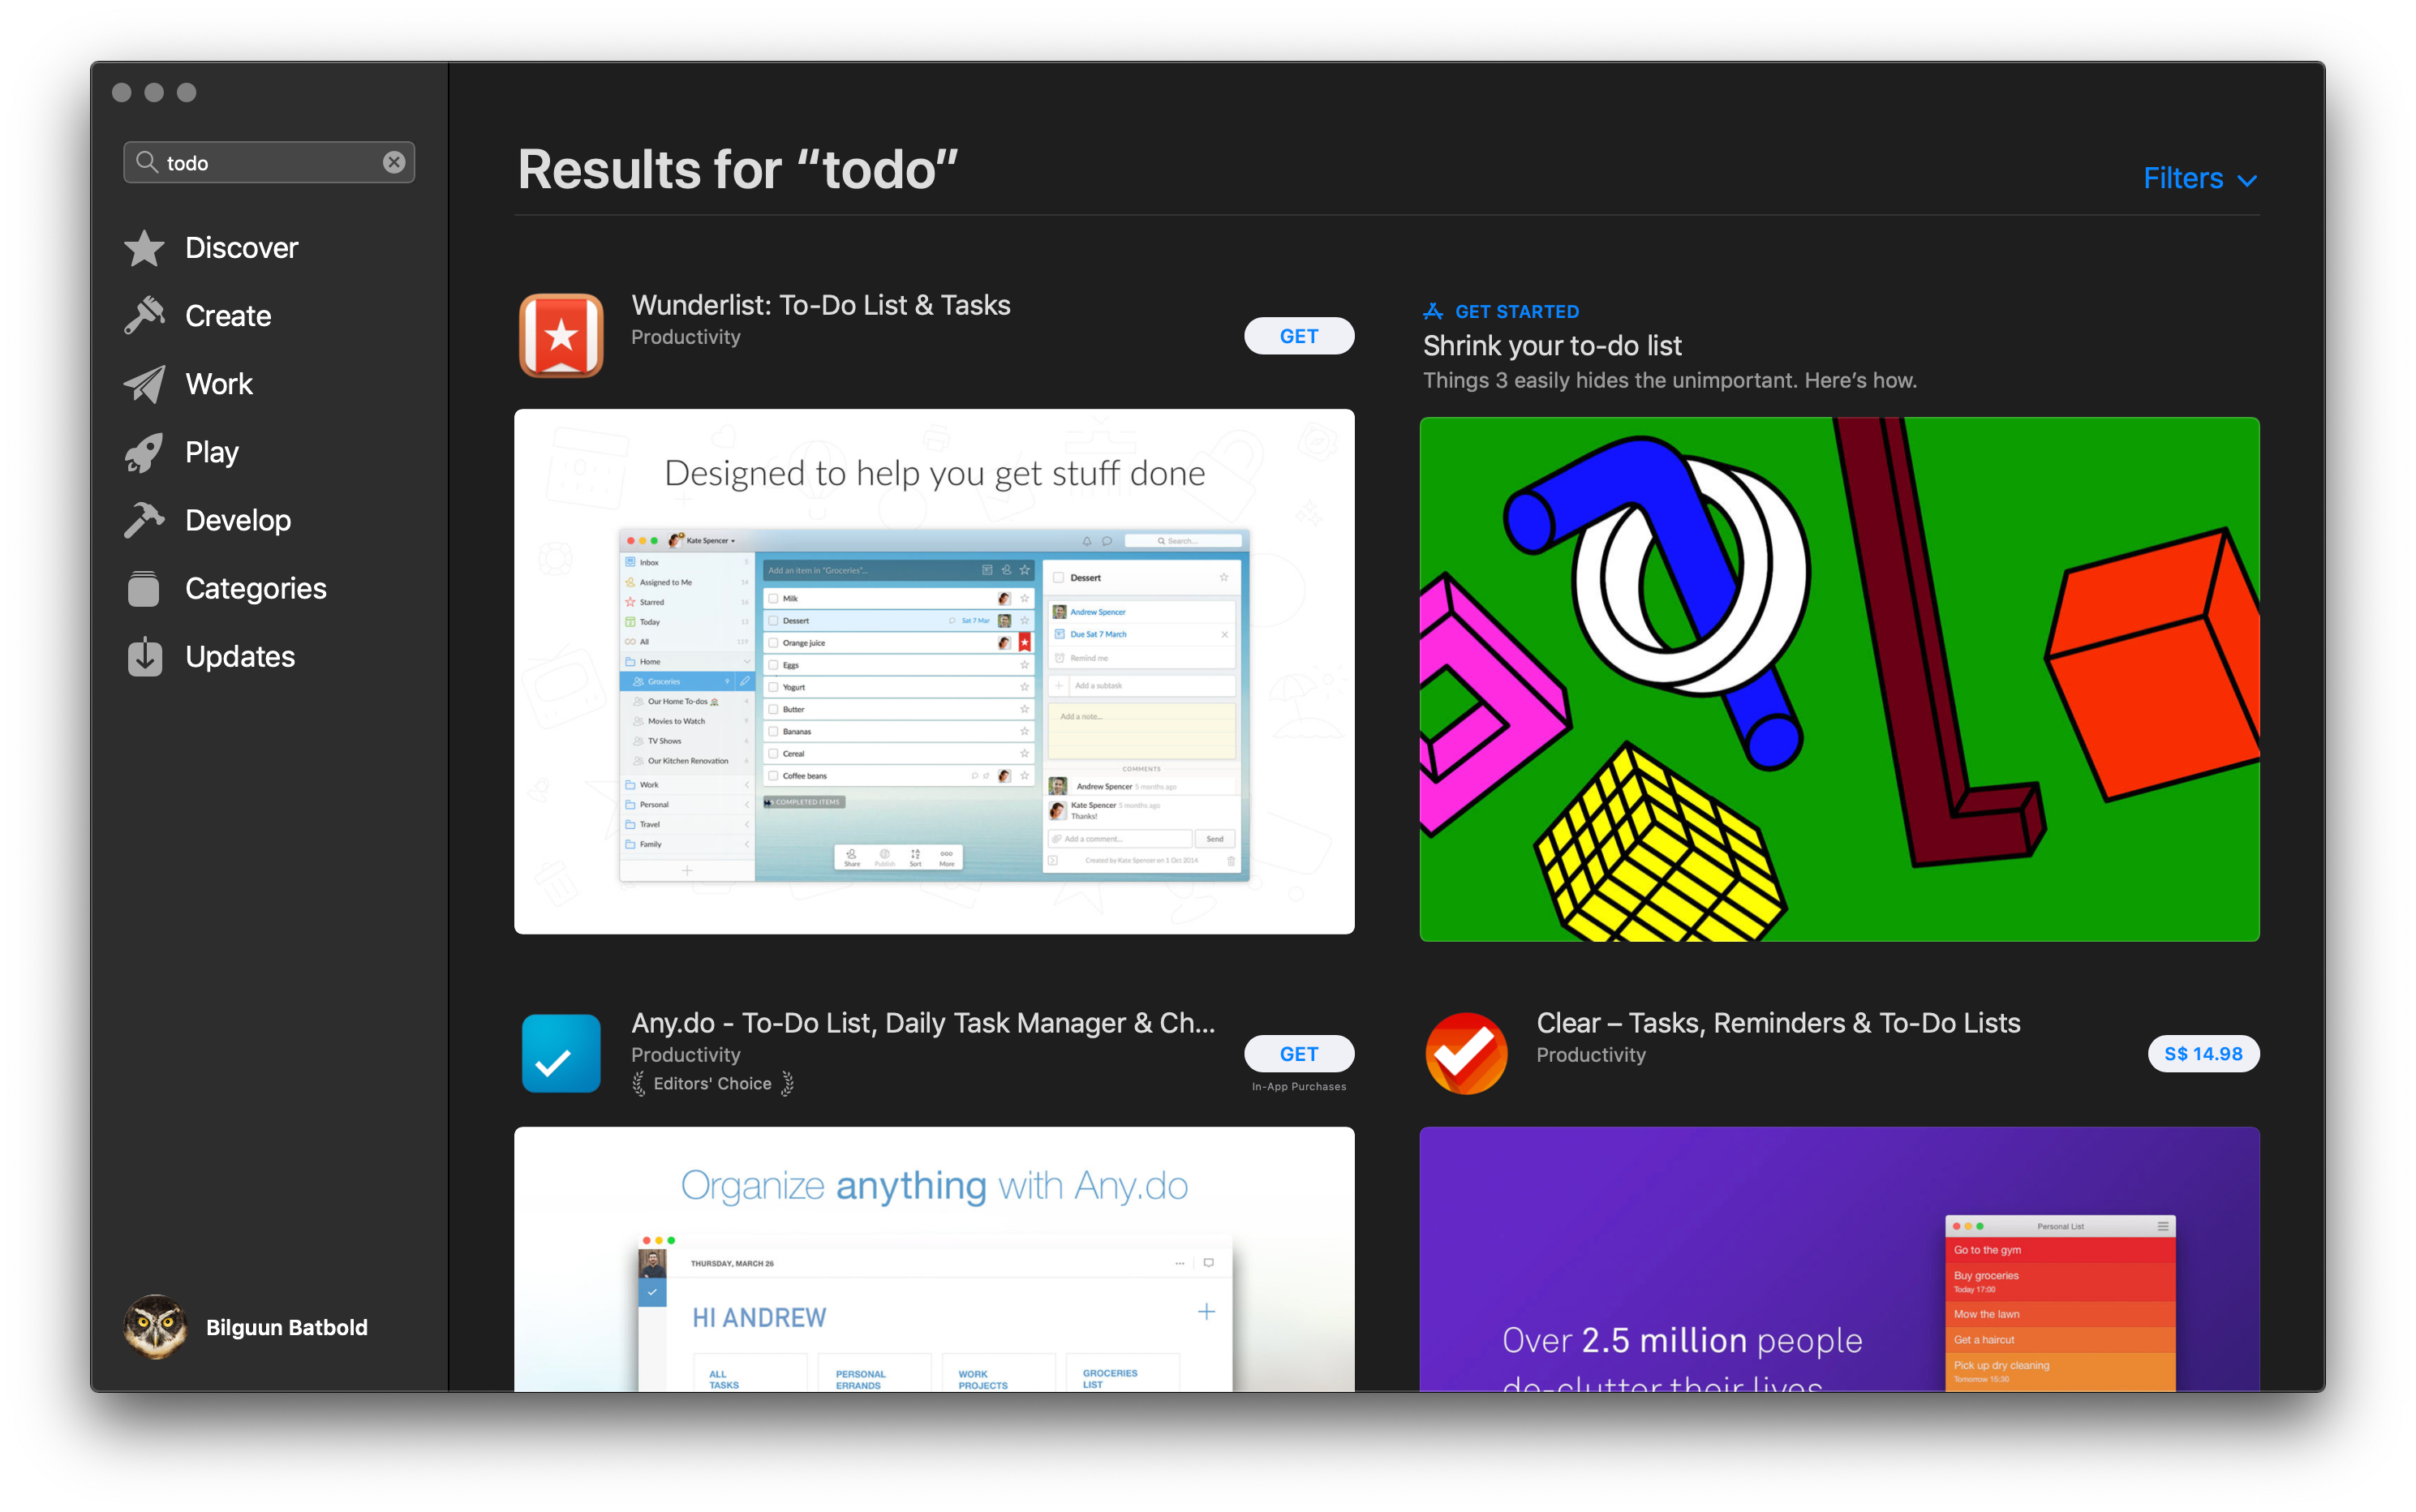Go to the Play section
Screen dimensions: 2416x1512
(212, 452)
